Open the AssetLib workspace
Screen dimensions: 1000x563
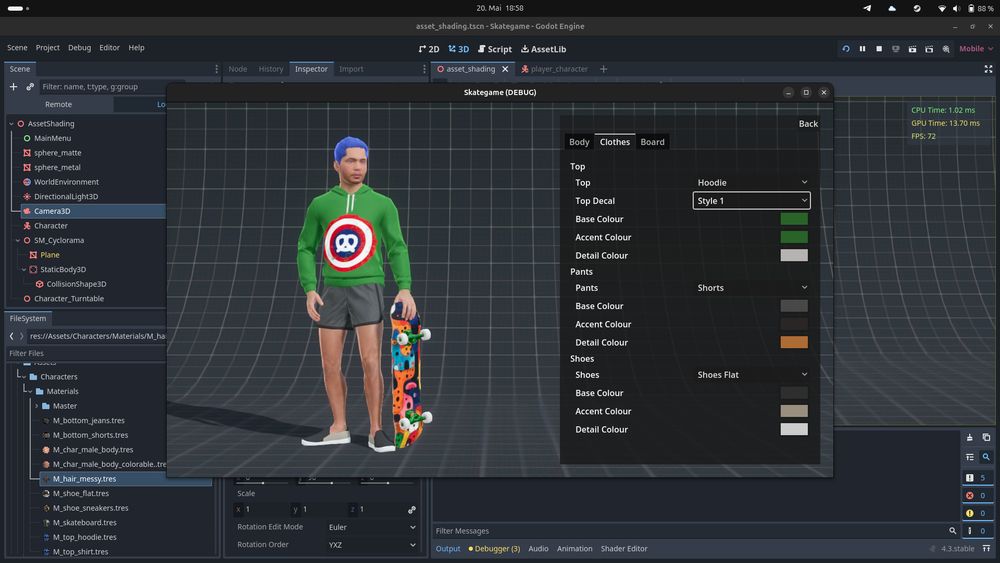[543, 49]
